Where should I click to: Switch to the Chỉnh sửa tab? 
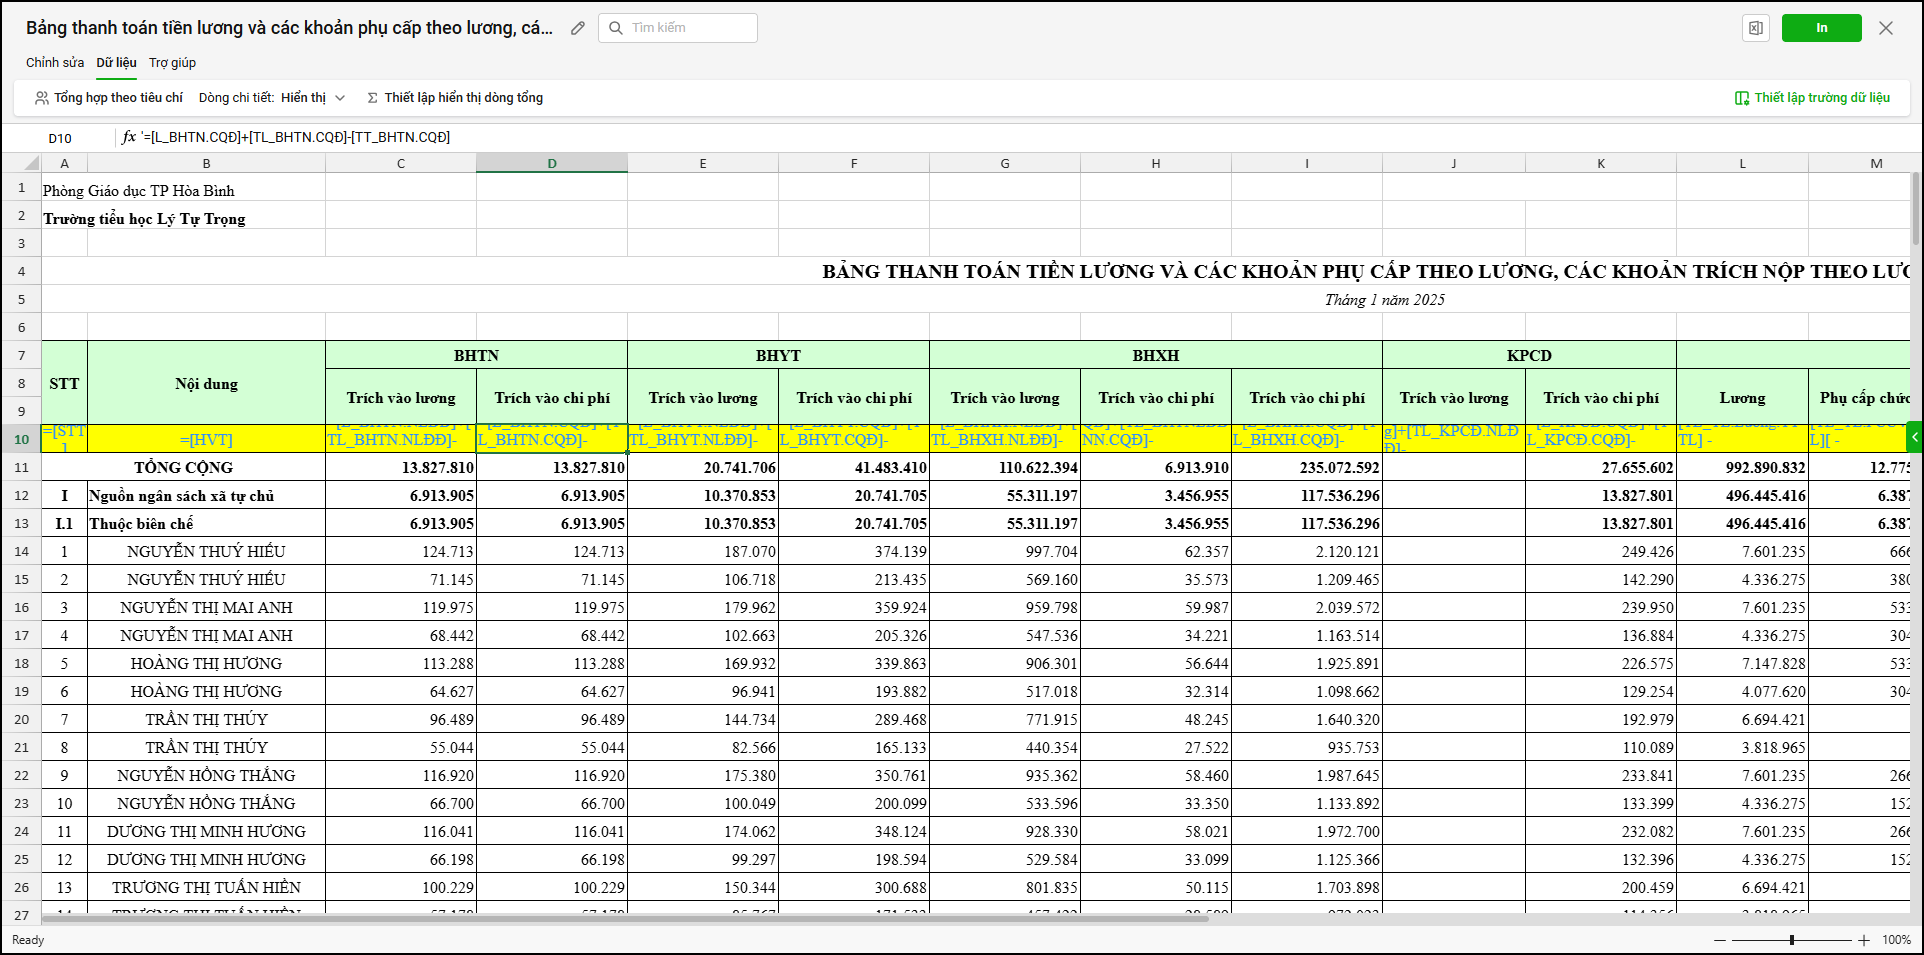pos(55,63)
